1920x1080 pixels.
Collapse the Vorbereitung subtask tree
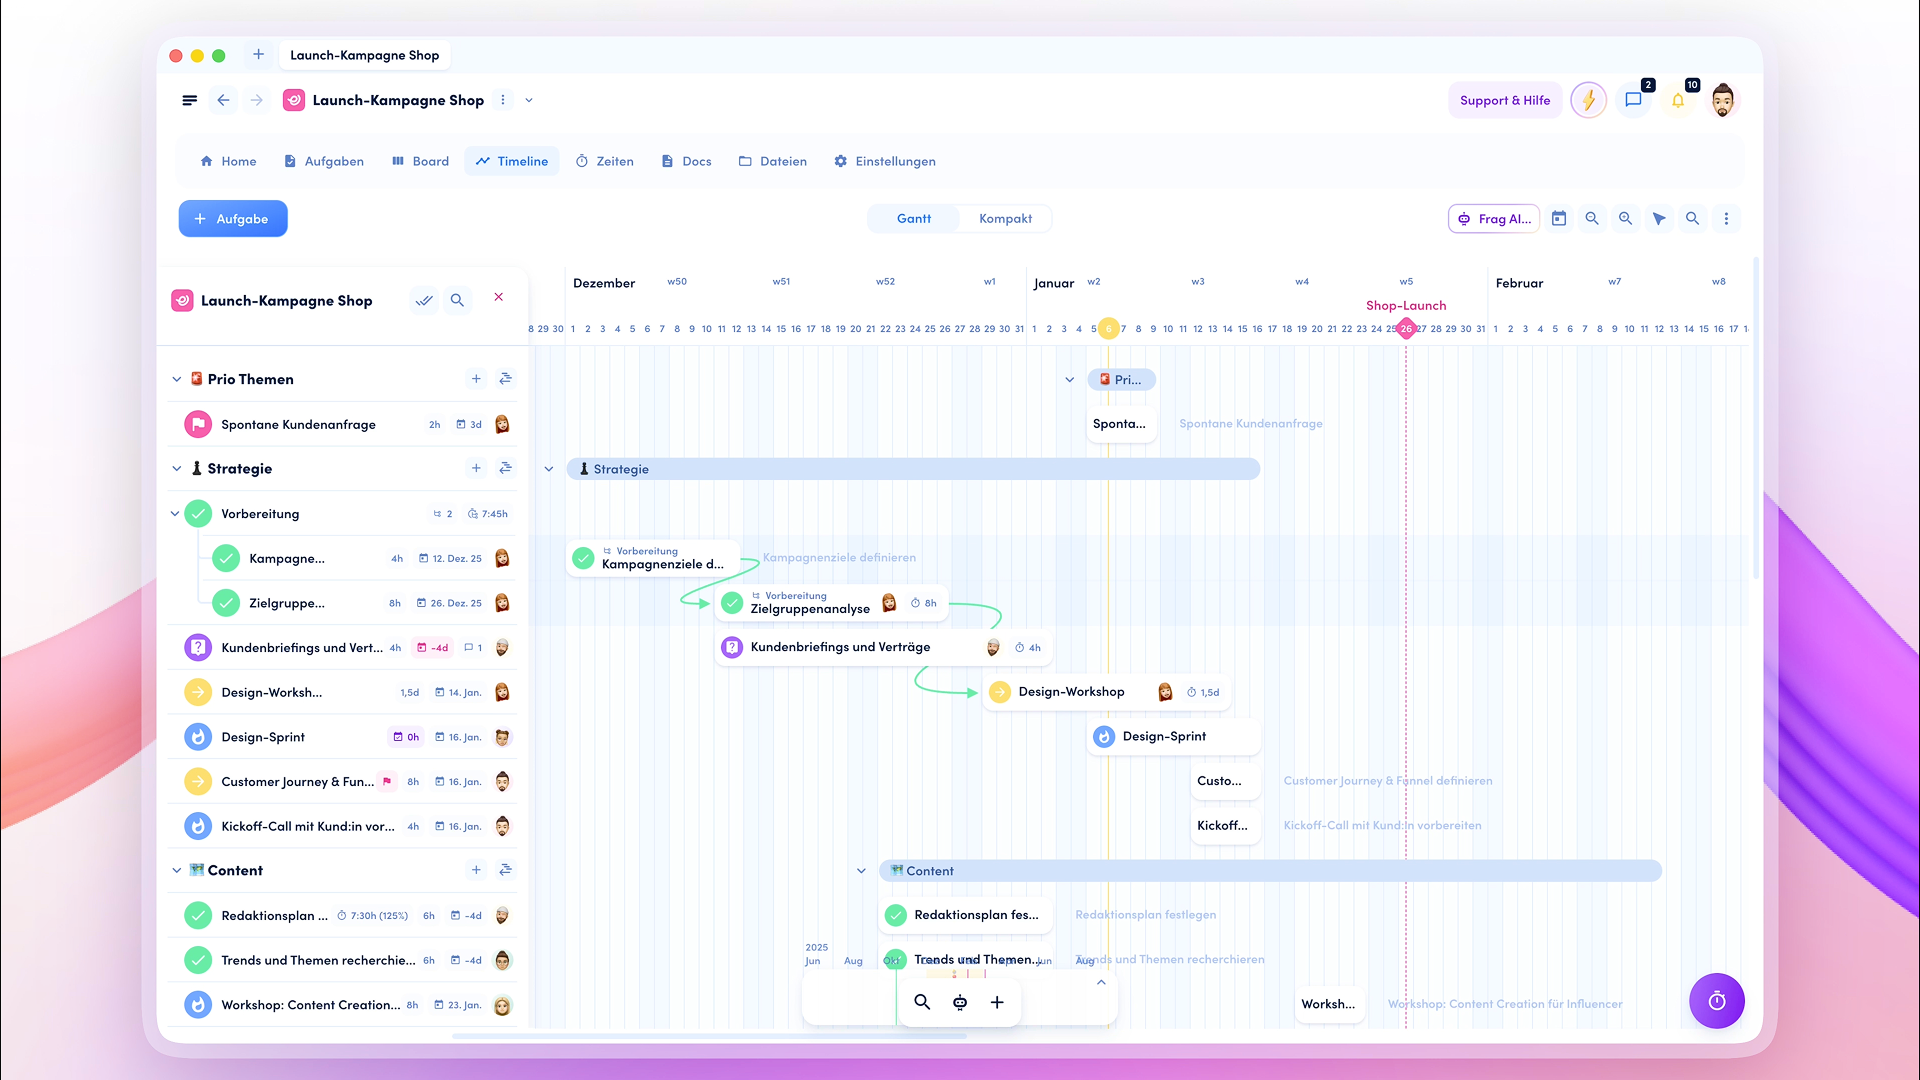click(175, 514)
